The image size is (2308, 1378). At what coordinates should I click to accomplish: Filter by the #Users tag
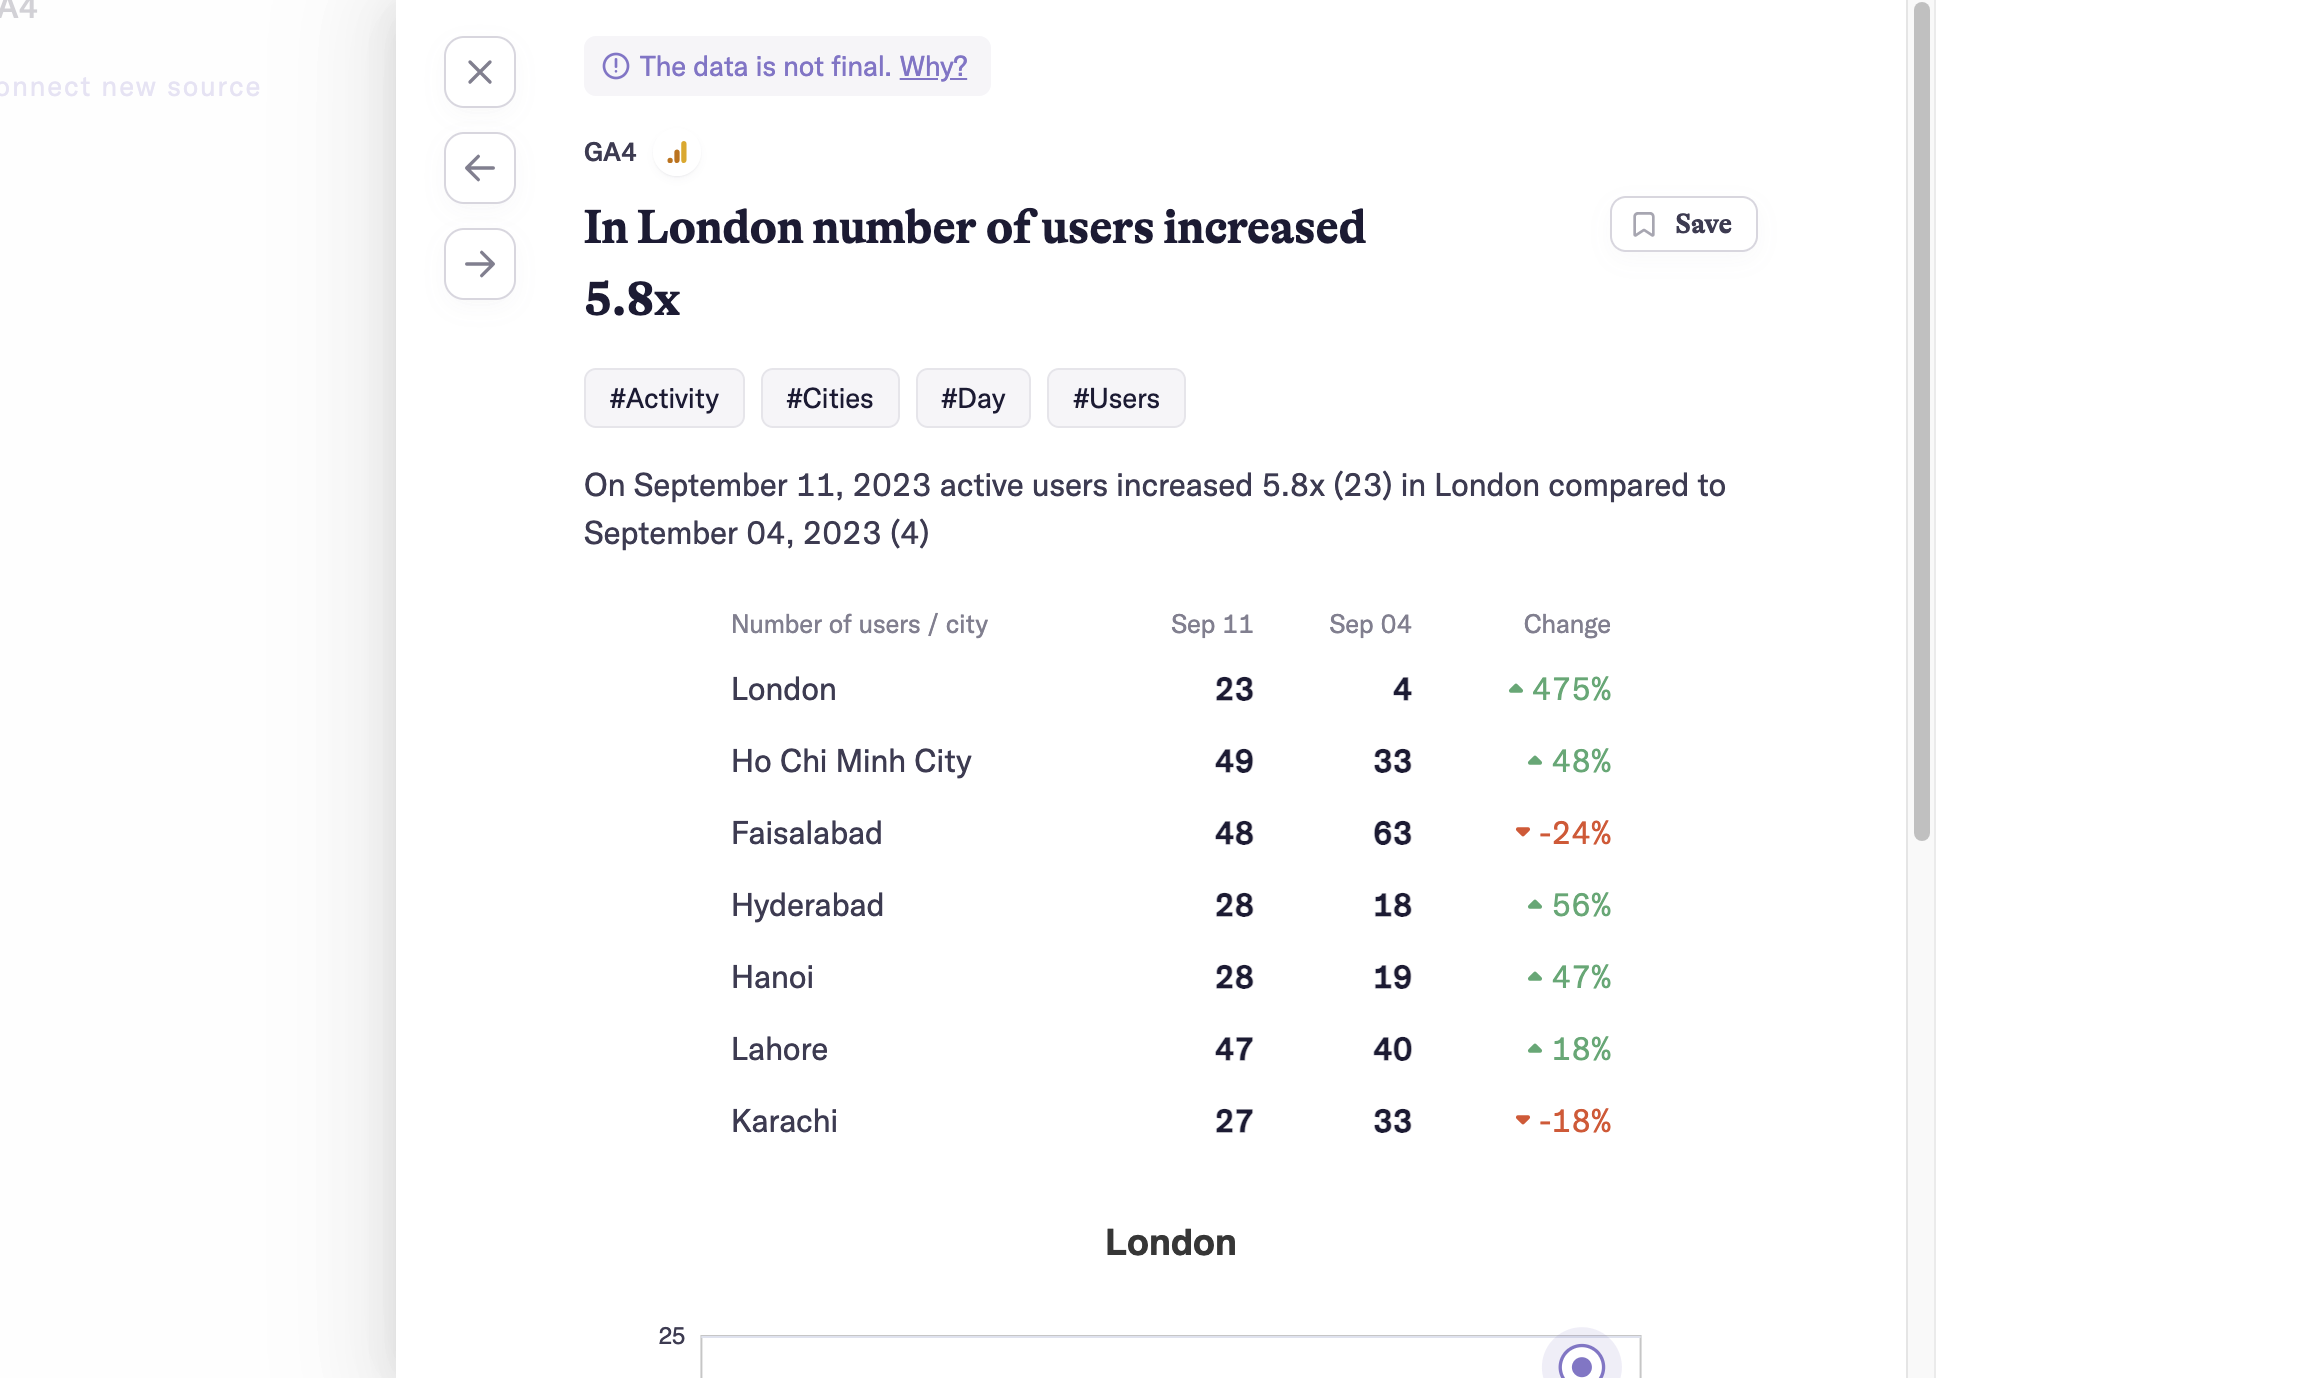[1116, 398]
